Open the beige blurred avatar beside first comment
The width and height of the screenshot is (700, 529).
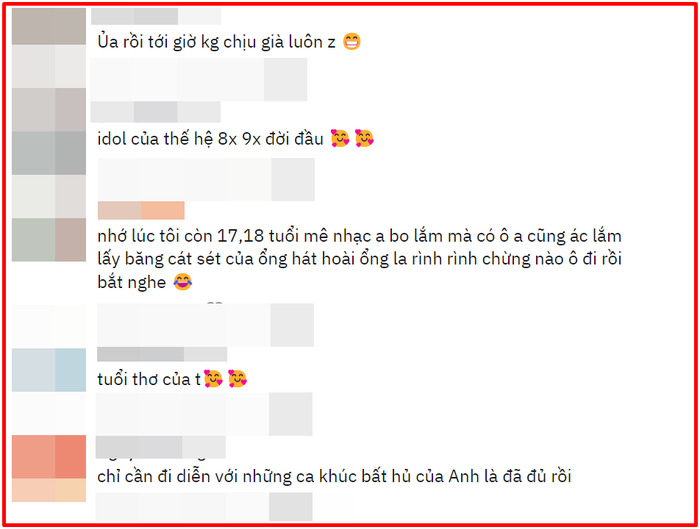pos(49,26)
